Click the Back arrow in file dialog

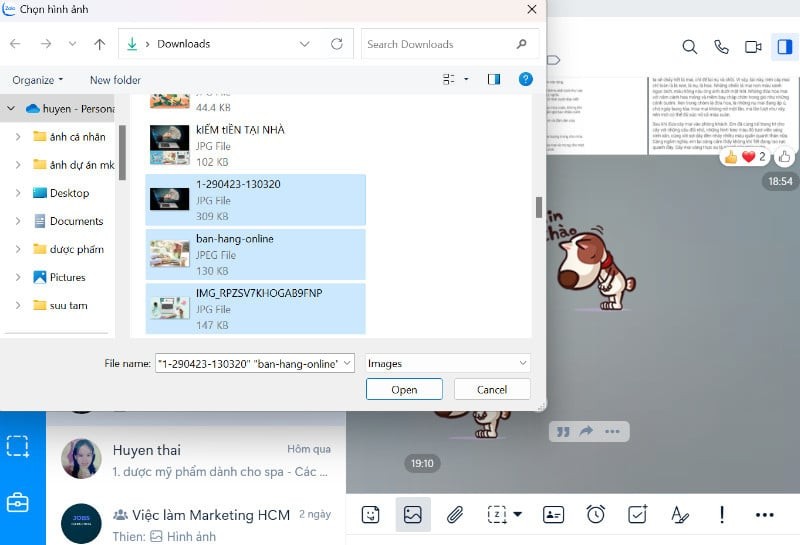point(15,44)
